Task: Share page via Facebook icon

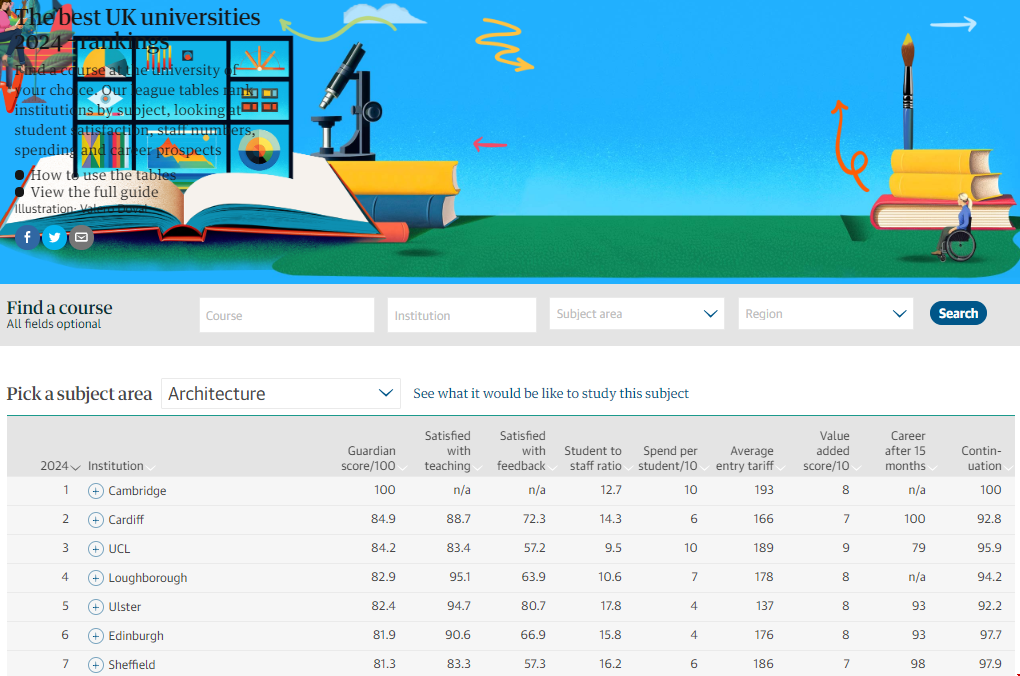Action: click(x=28, y=237)
